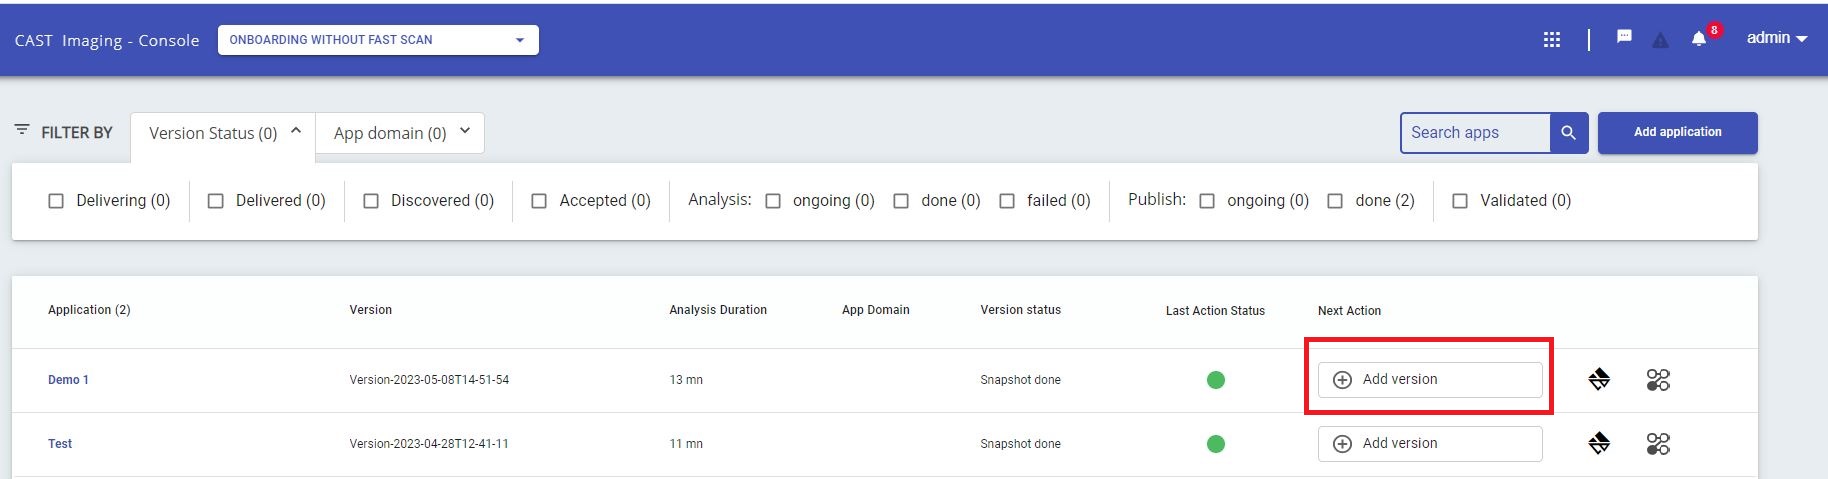Image resolution: width=1828 pixels, height=479 pixels.
Task: Focus the Search apps input field
Action: [x=1476, y=133]
